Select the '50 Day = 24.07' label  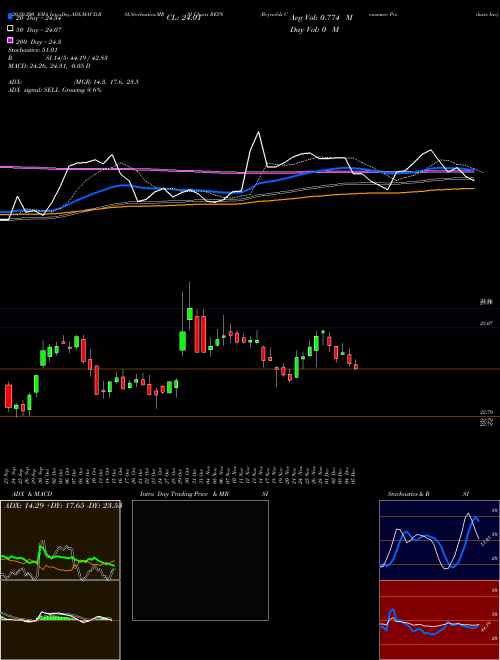point(39,29)
